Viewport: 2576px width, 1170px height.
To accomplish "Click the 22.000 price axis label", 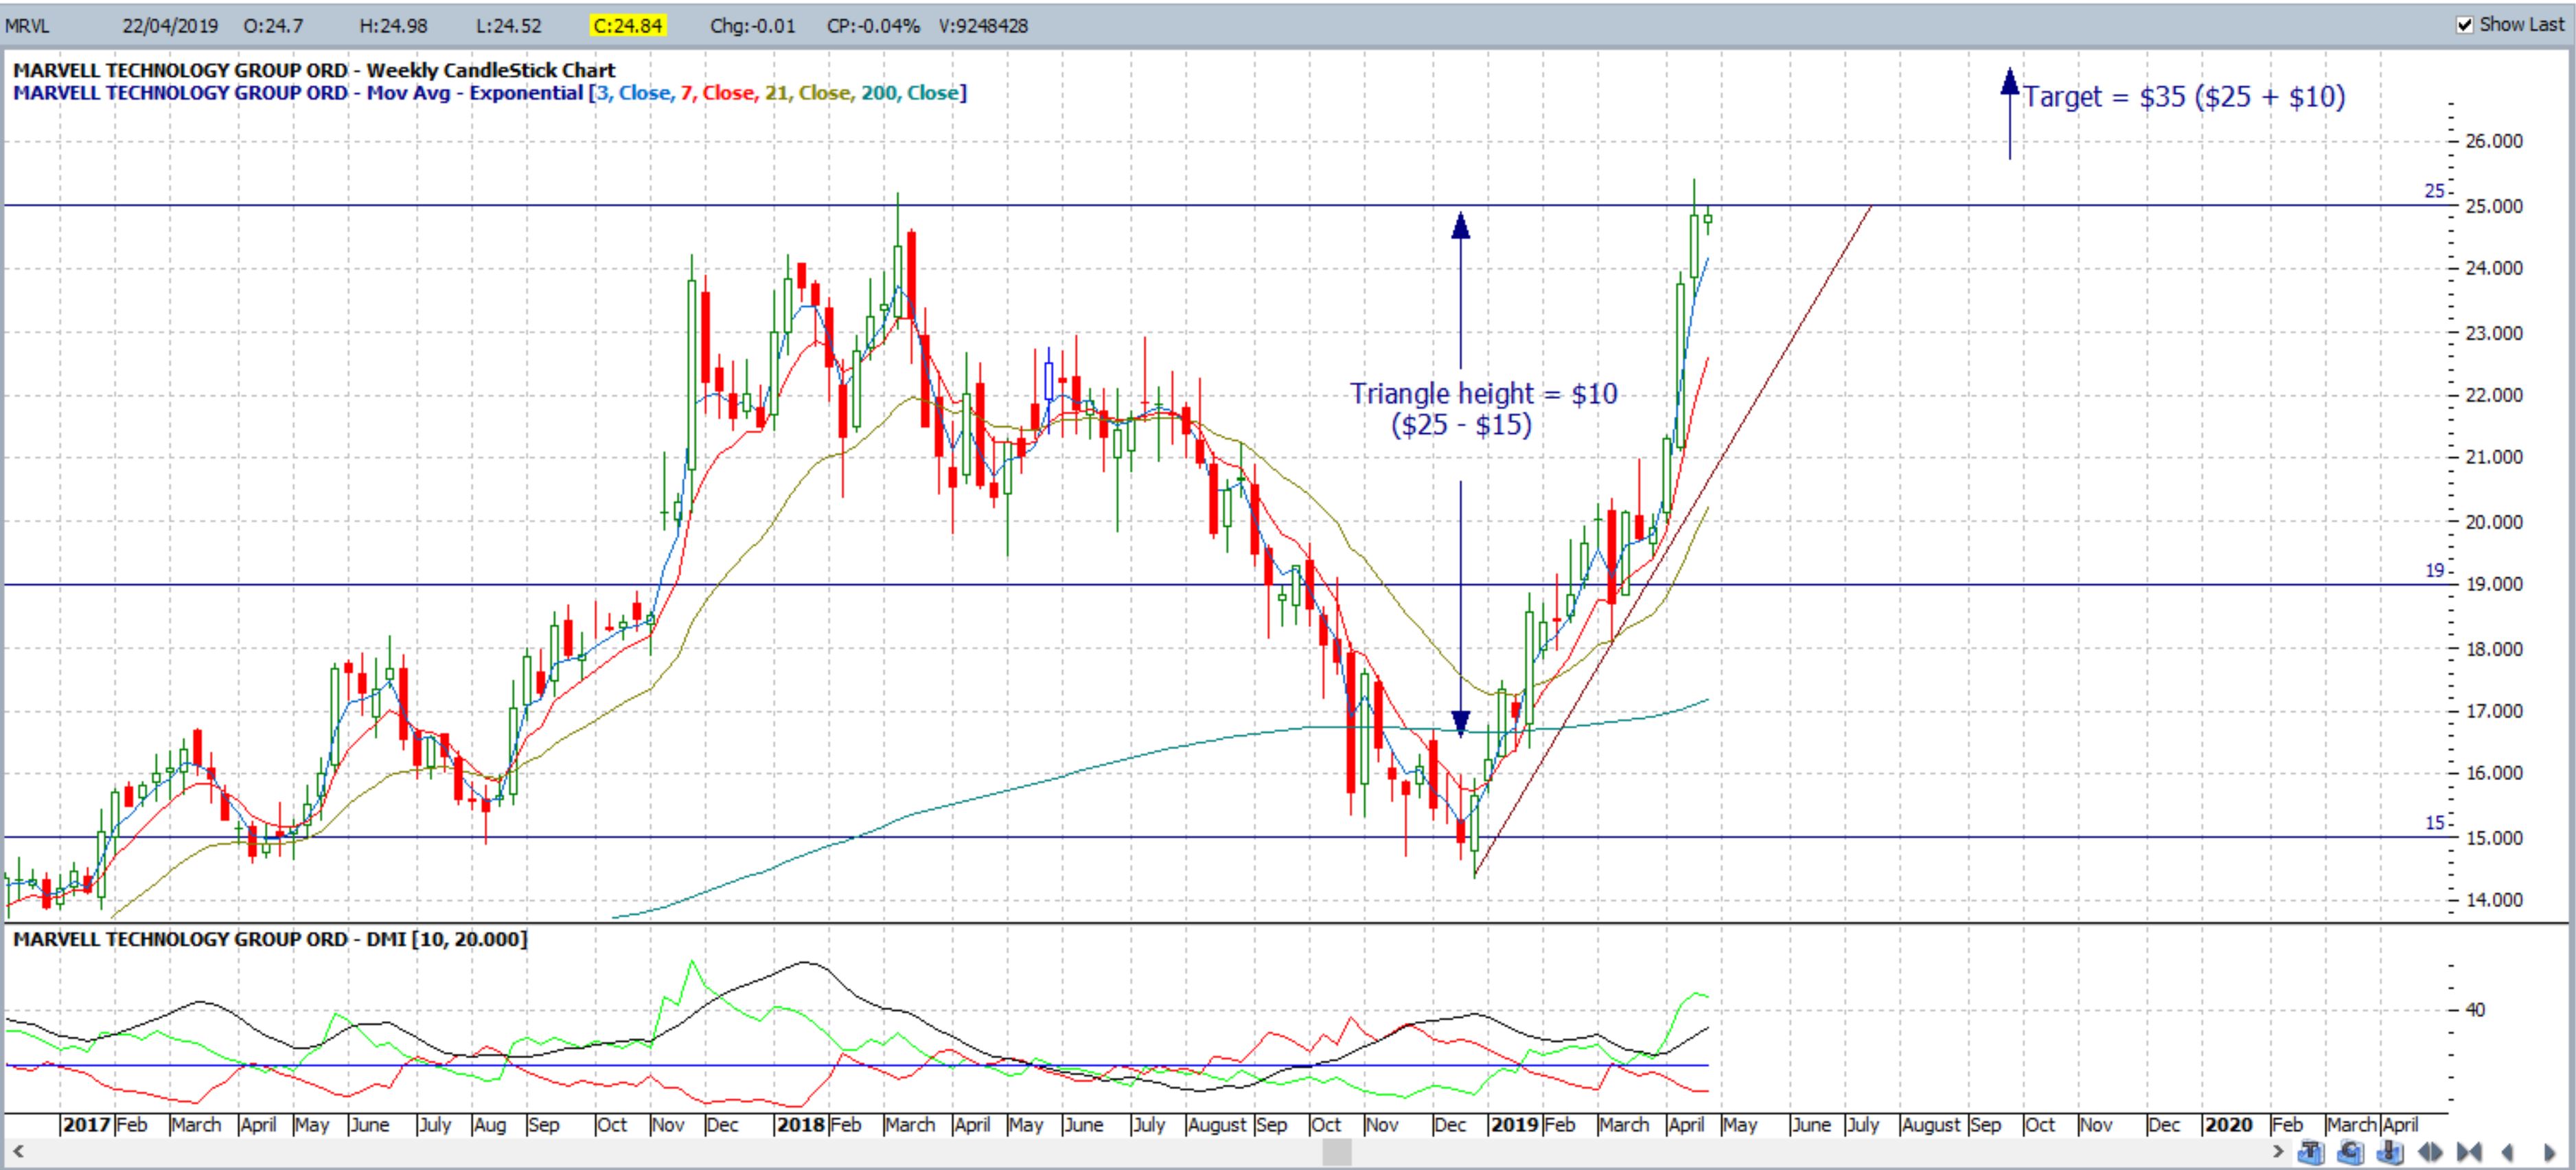I will (2494, 395).
